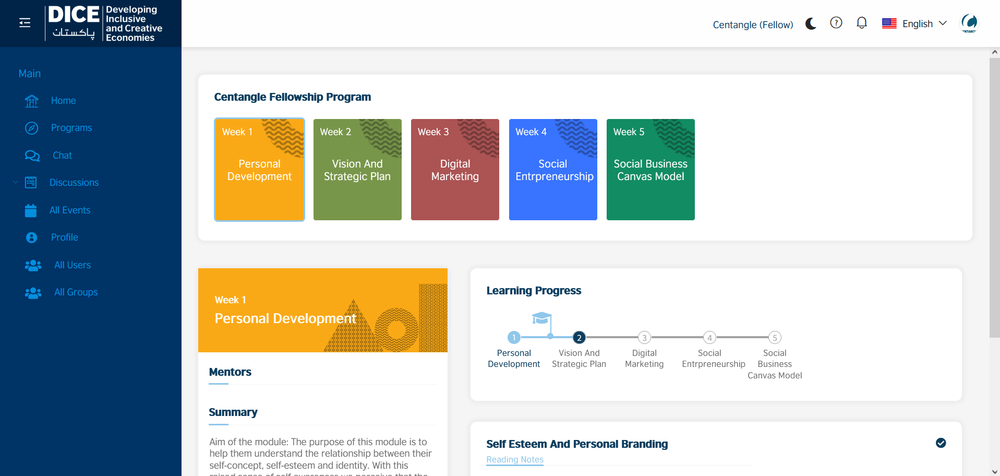Open the help question mark icon
Screen dimensions: 1000x476
coord(835,23)
